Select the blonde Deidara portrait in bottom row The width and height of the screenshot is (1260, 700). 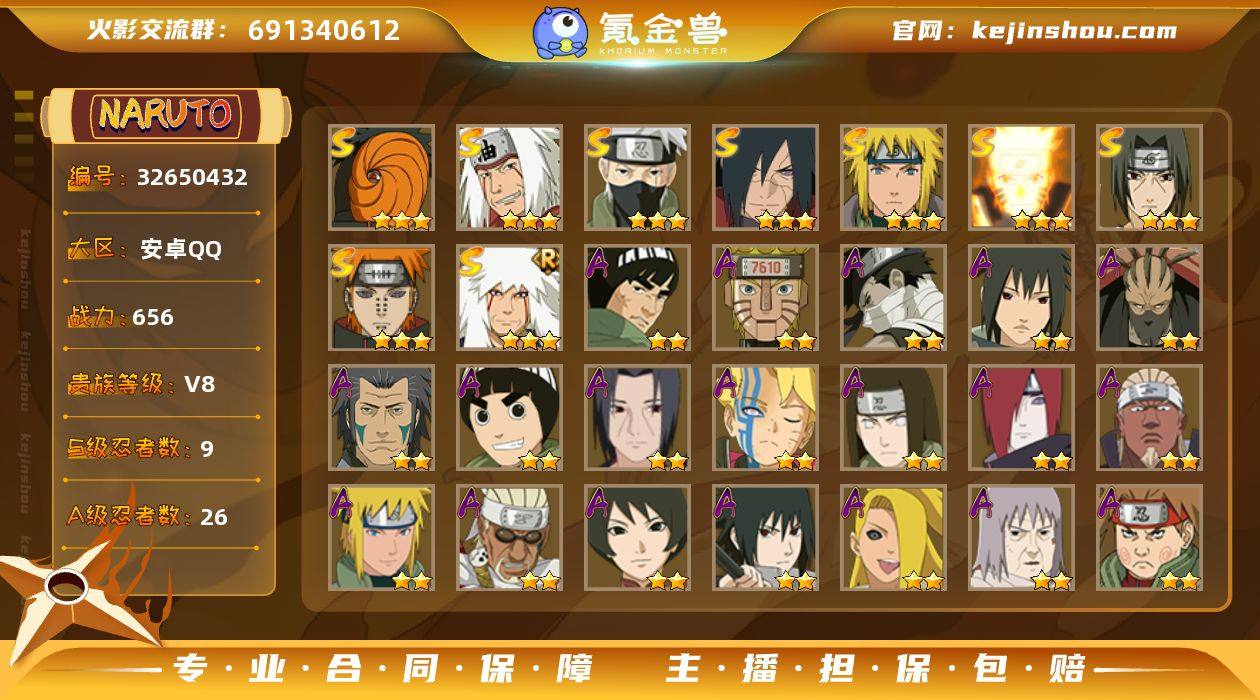[893, 538]
